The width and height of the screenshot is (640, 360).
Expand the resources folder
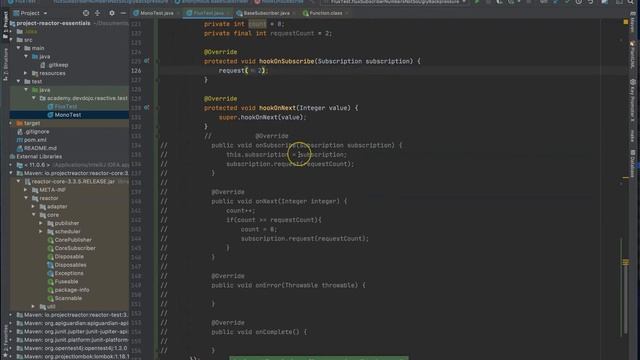pos(26,73)
